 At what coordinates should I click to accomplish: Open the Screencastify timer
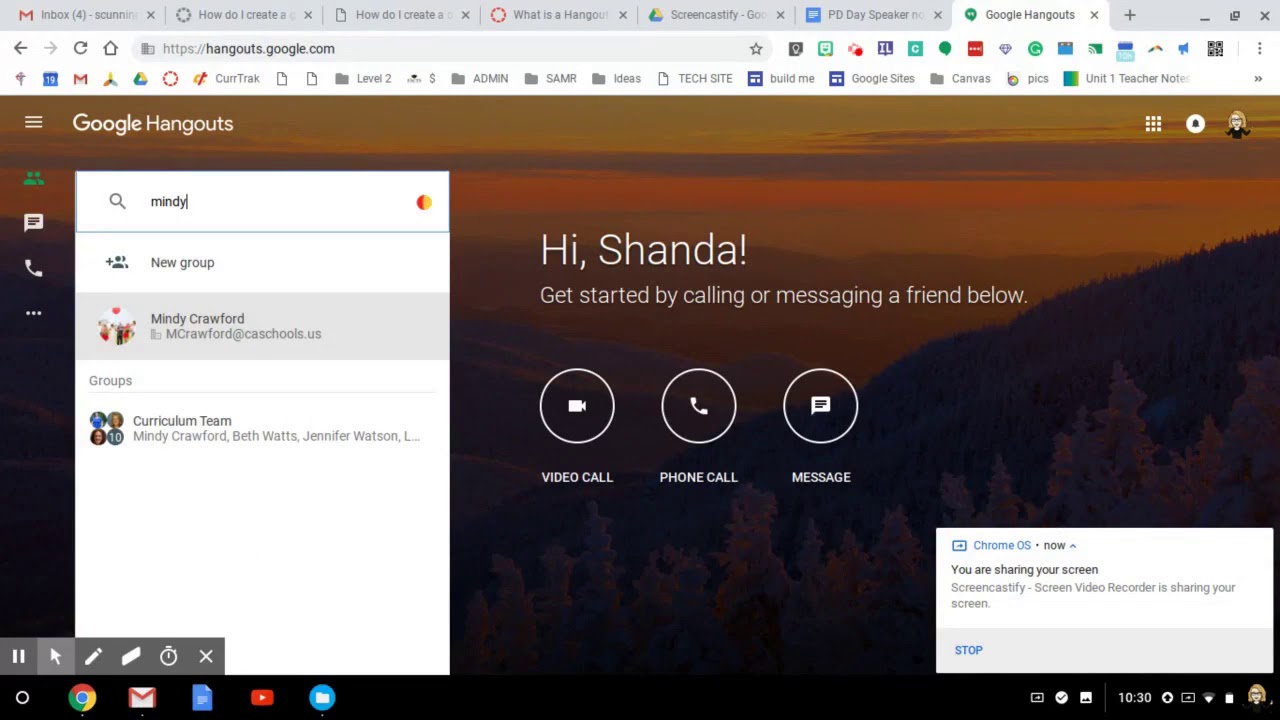click(168, 656)
